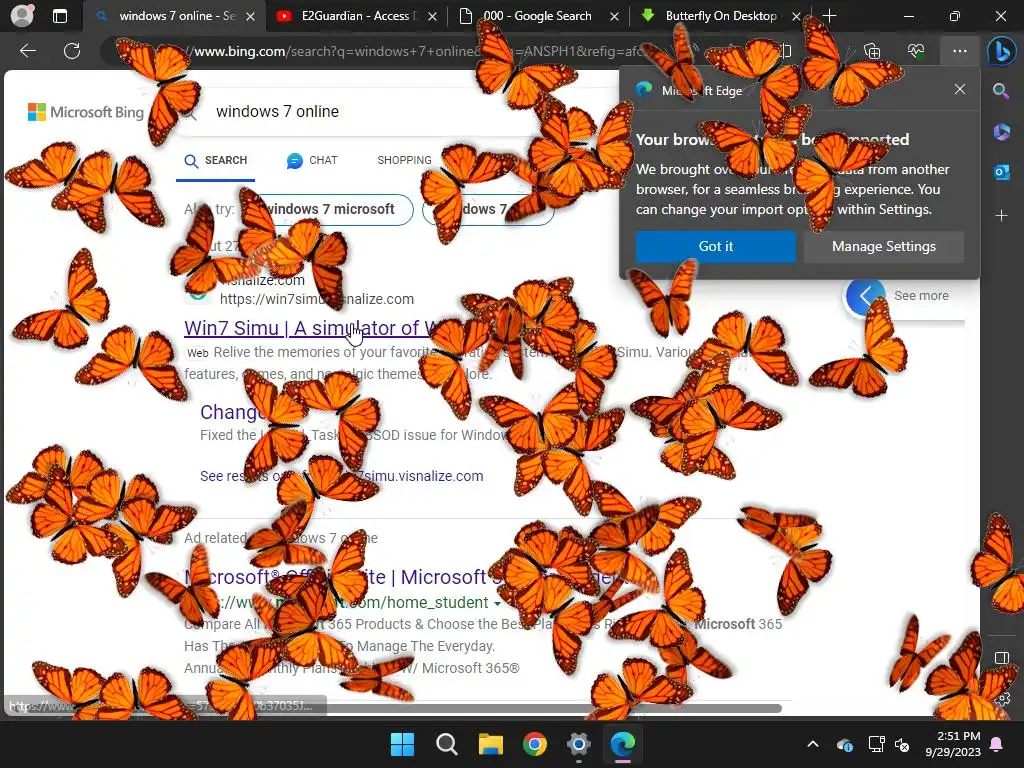
Task: Open the Outlook sidebar icon
Action: tap(1001, 172)
